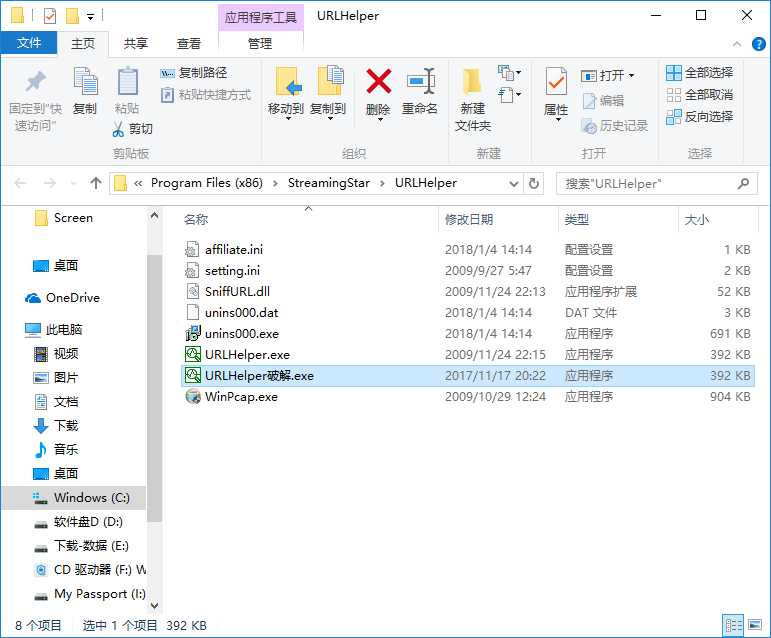Open Music (音乐) folder
The image size is (771, 638).
(x=56, y=449)
